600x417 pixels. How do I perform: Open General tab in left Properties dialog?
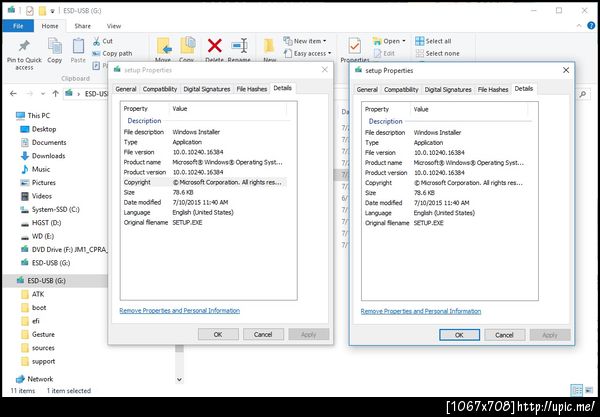pyautogui.click(x=126, y=89)
